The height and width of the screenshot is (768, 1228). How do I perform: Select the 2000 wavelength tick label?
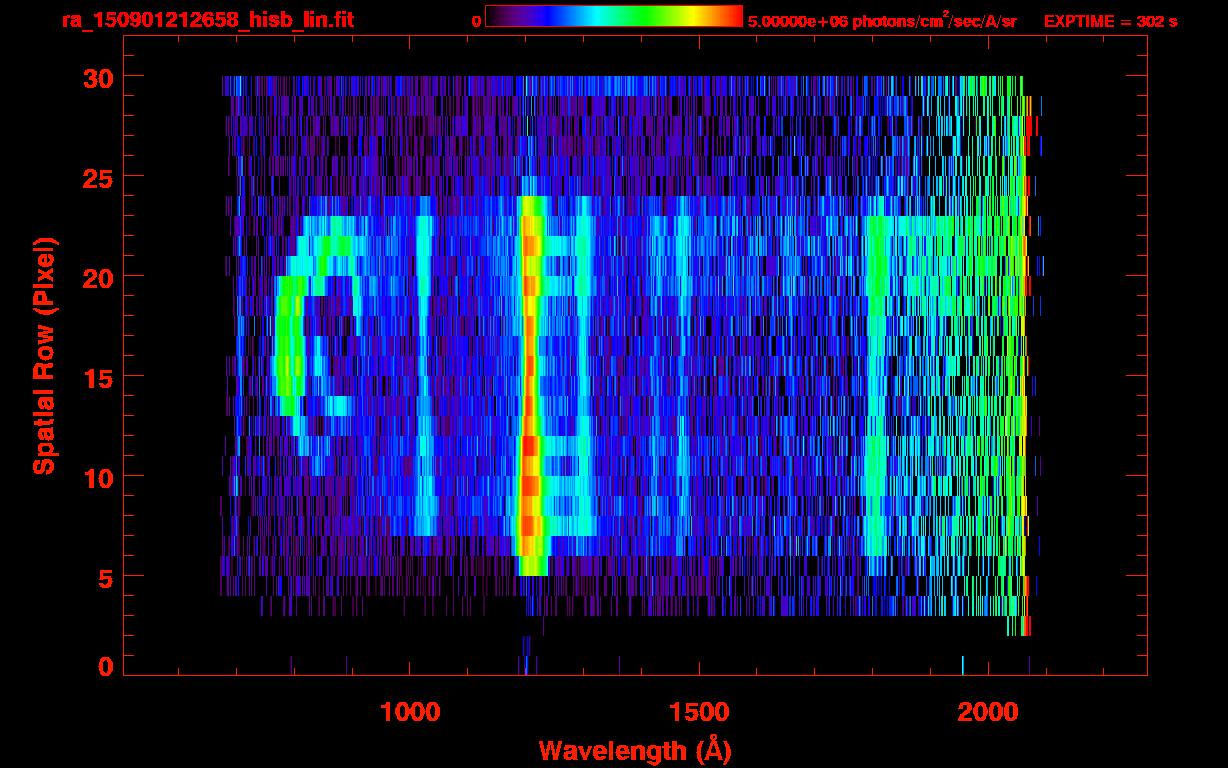[x=987, y=712]
